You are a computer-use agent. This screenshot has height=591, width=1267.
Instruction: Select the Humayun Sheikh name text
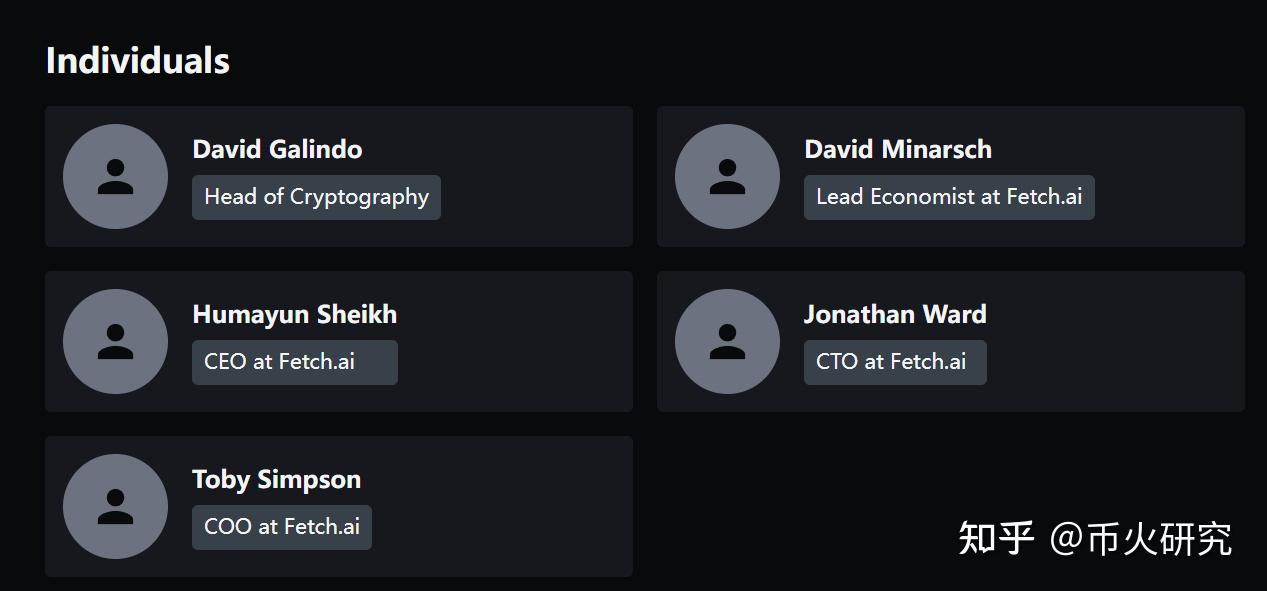(x=294, y=314)
